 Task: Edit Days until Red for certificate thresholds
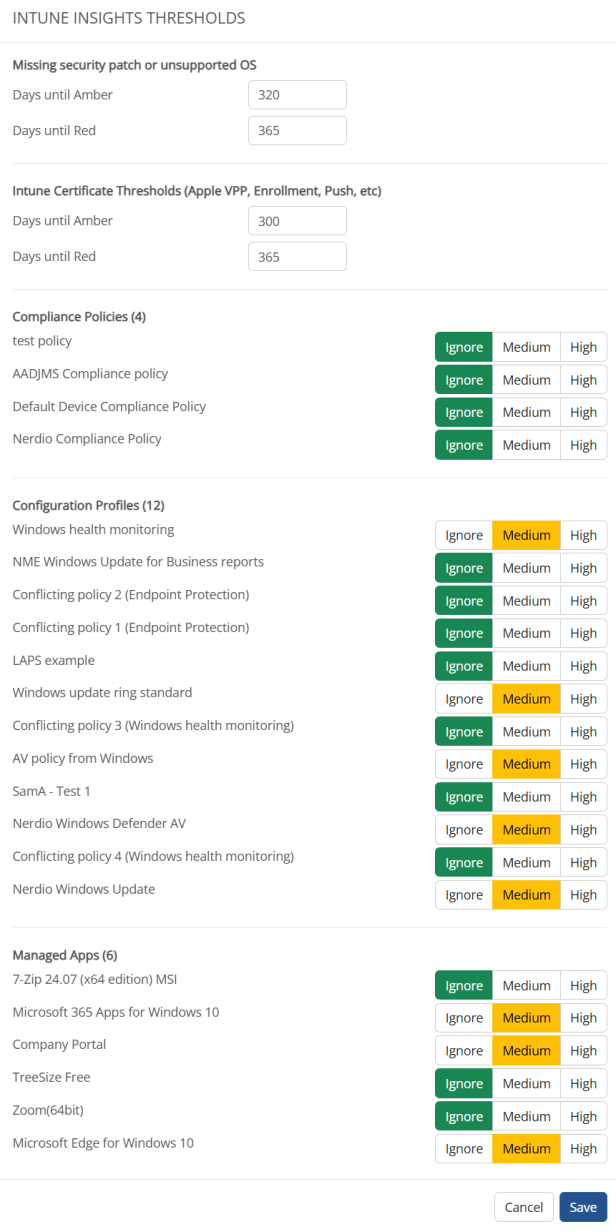(x=297, y=256)
